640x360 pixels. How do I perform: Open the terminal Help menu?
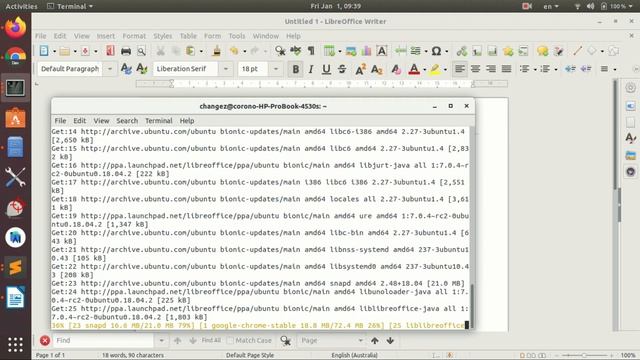pos(187,120)
